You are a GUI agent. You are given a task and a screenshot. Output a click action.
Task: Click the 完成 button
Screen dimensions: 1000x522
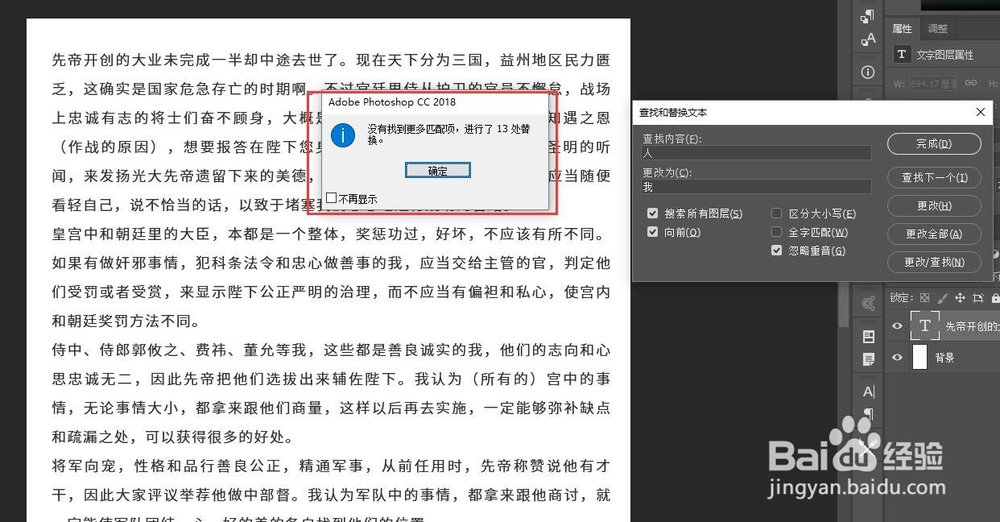[x=934, y=144]
